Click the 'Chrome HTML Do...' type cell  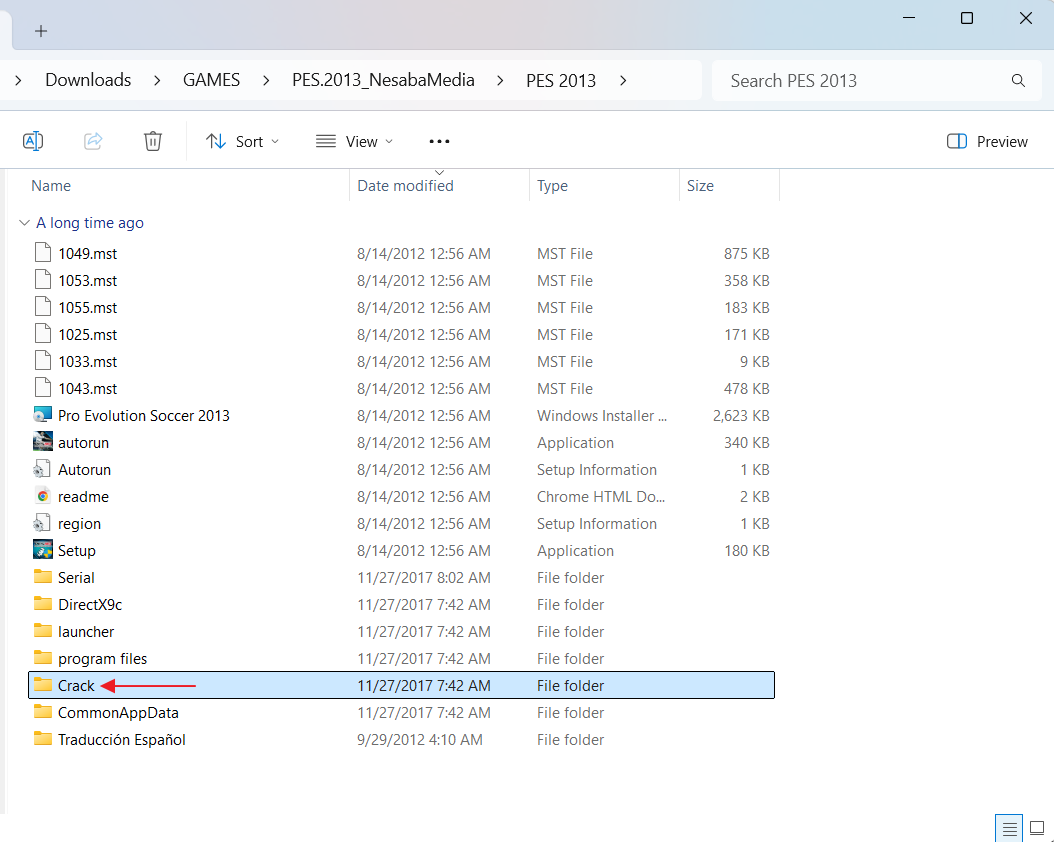[600, 497]
